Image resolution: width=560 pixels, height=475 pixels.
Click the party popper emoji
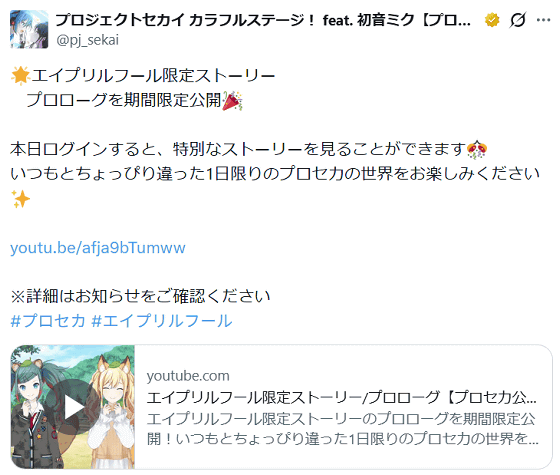pyautogui.click(x=232, y=101)
